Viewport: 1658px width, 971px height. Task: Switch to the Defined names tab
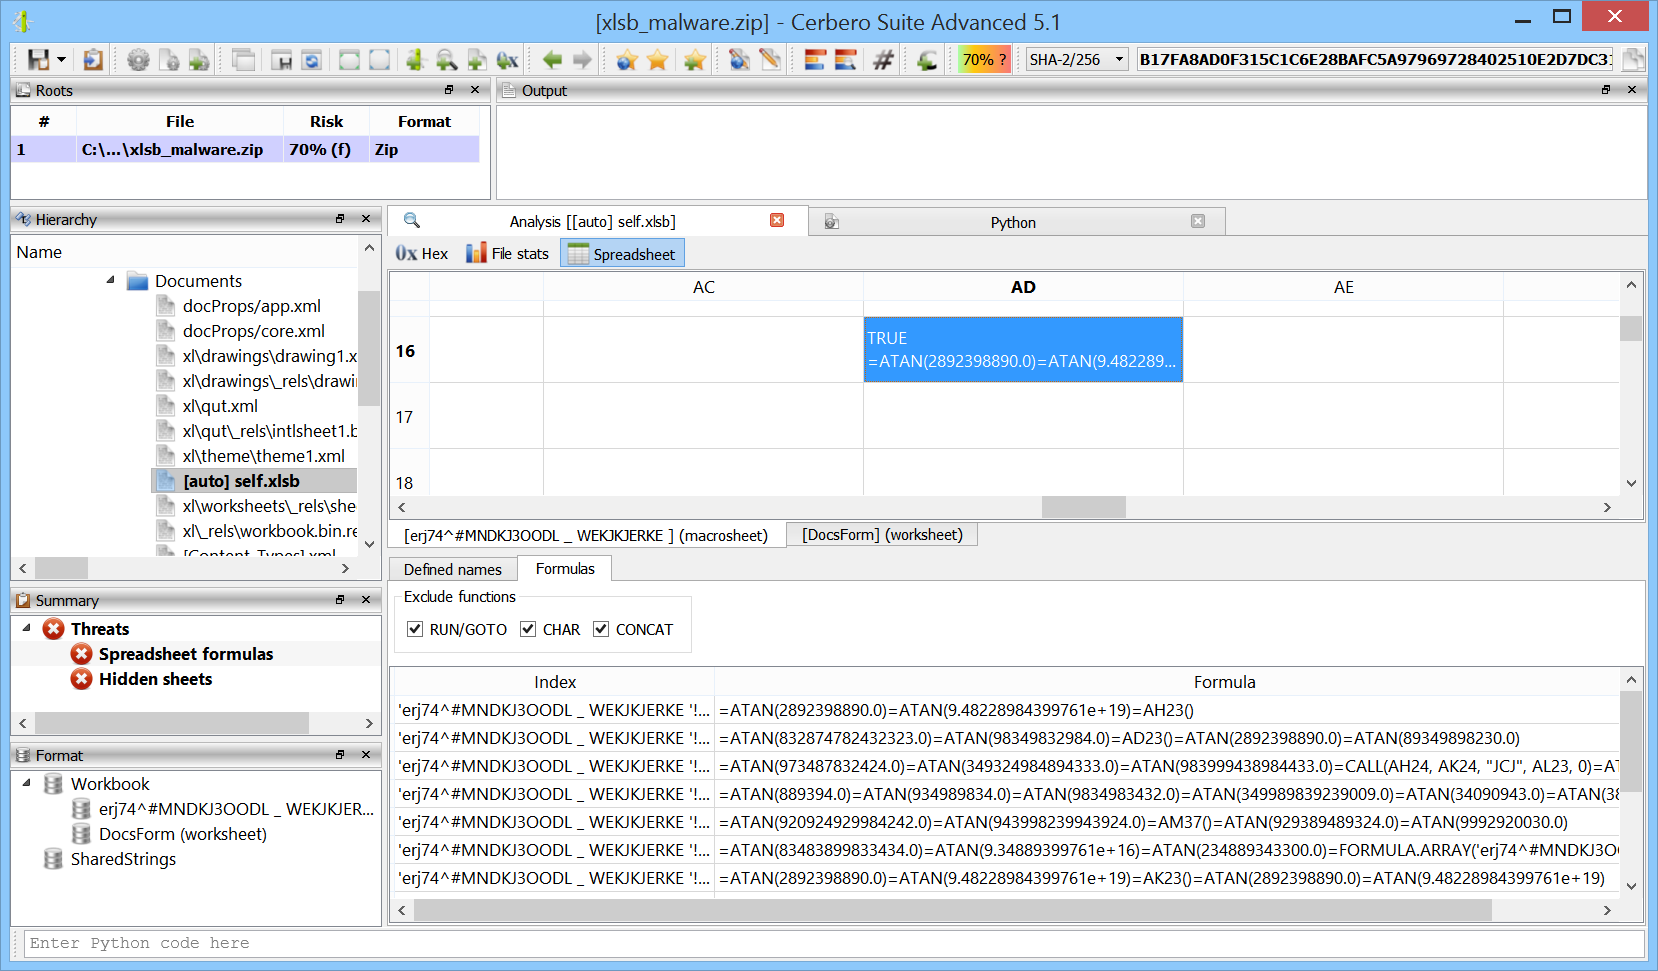point(453,569)
